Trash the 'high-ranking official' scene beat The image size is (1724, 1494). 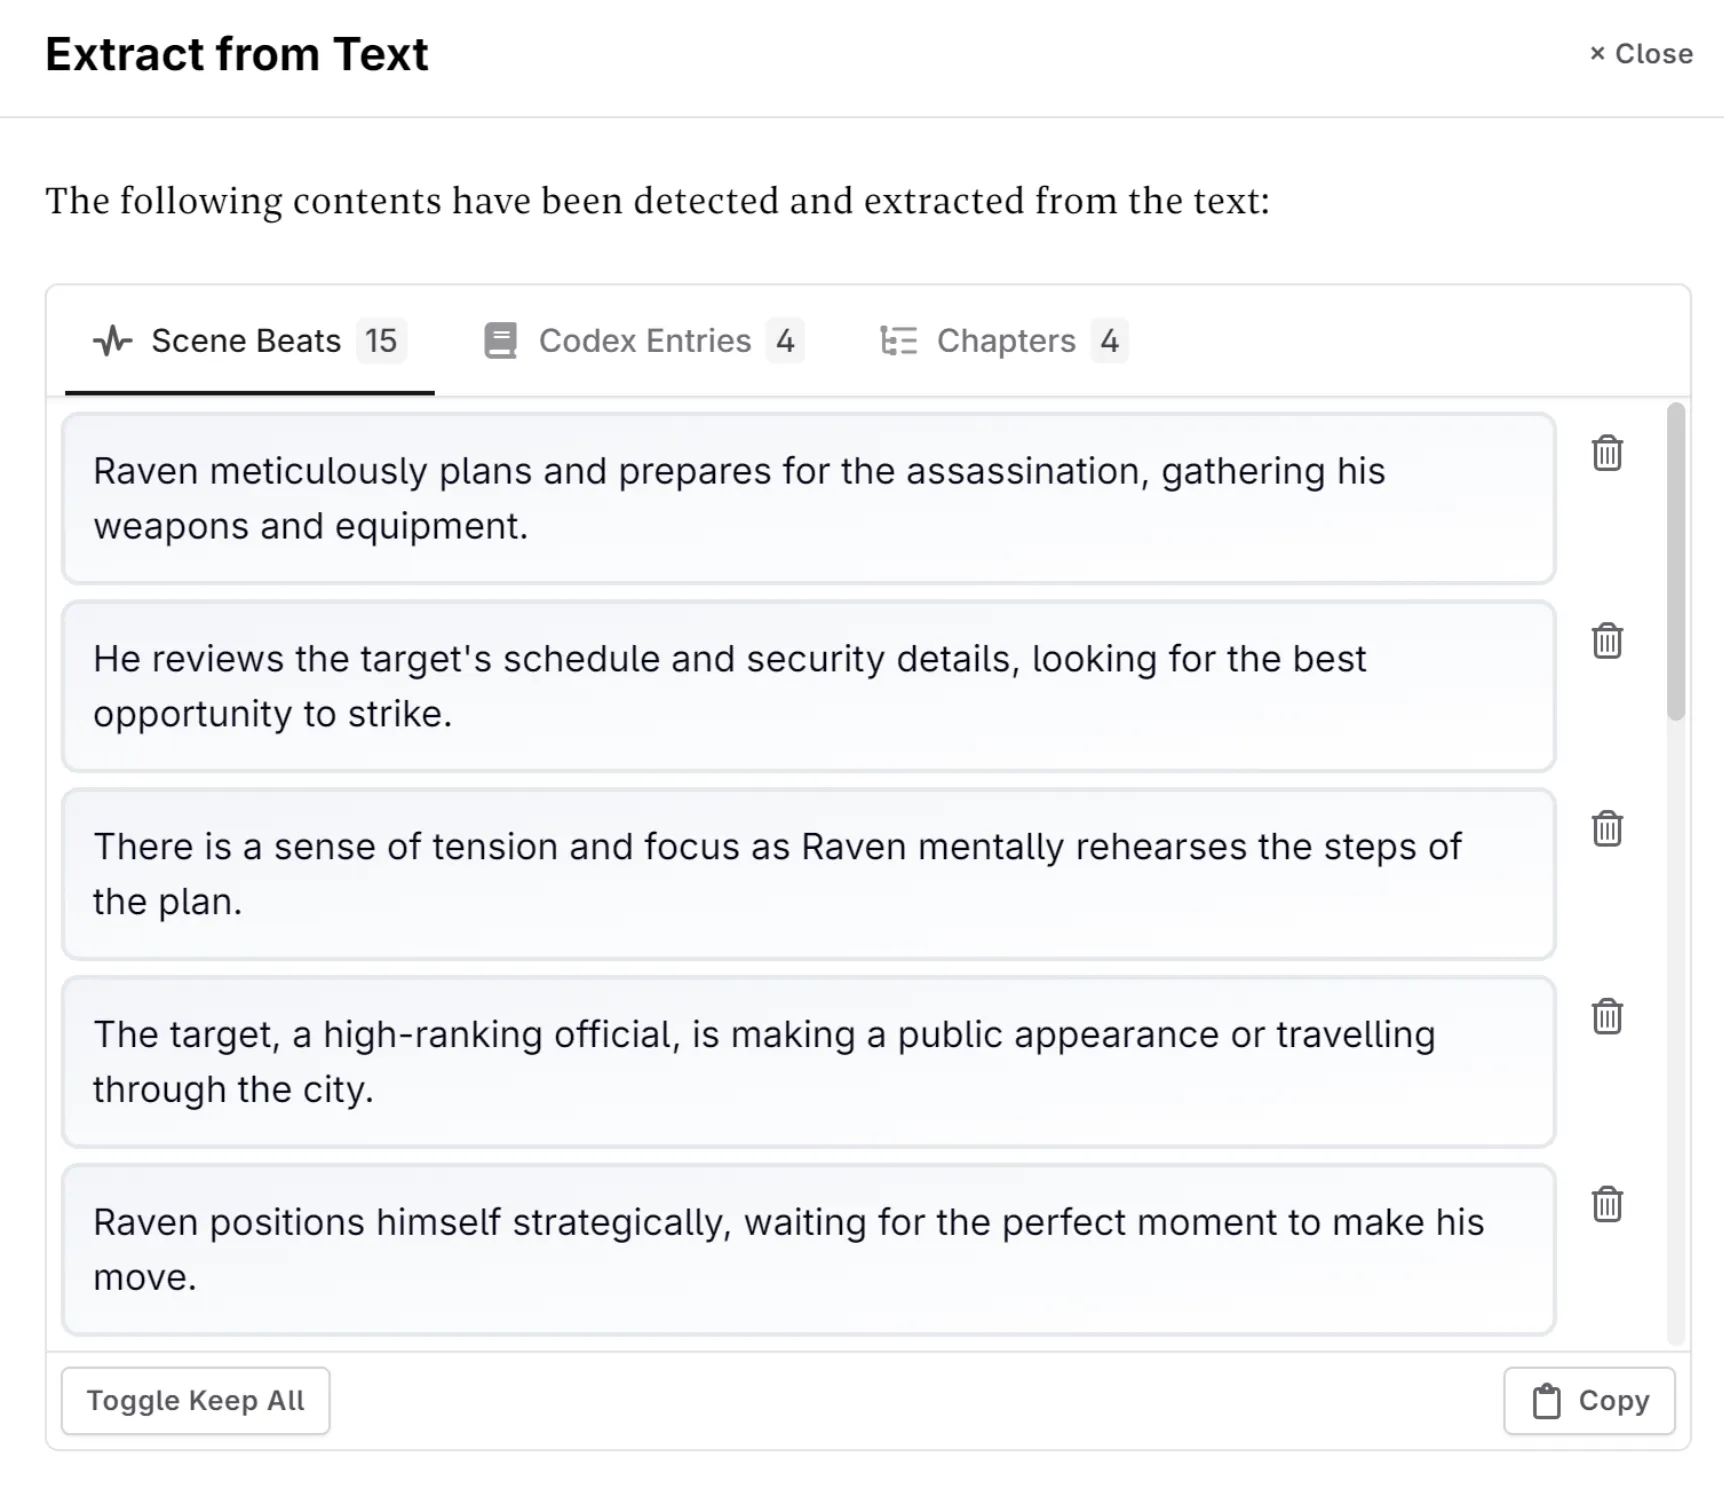click(1607, 1016)
